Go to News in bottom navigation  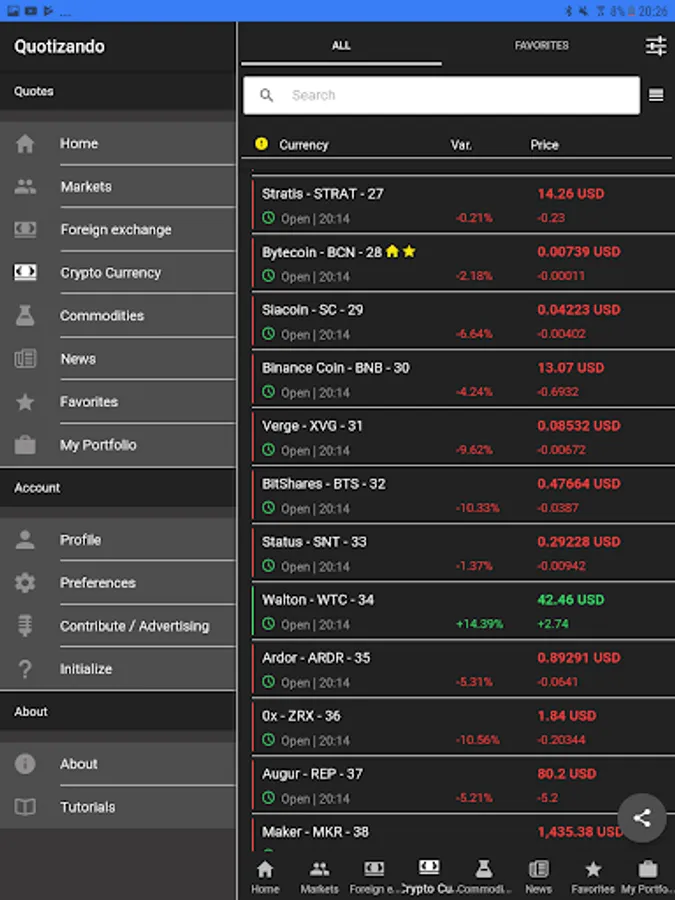click(x=538, y=874)
